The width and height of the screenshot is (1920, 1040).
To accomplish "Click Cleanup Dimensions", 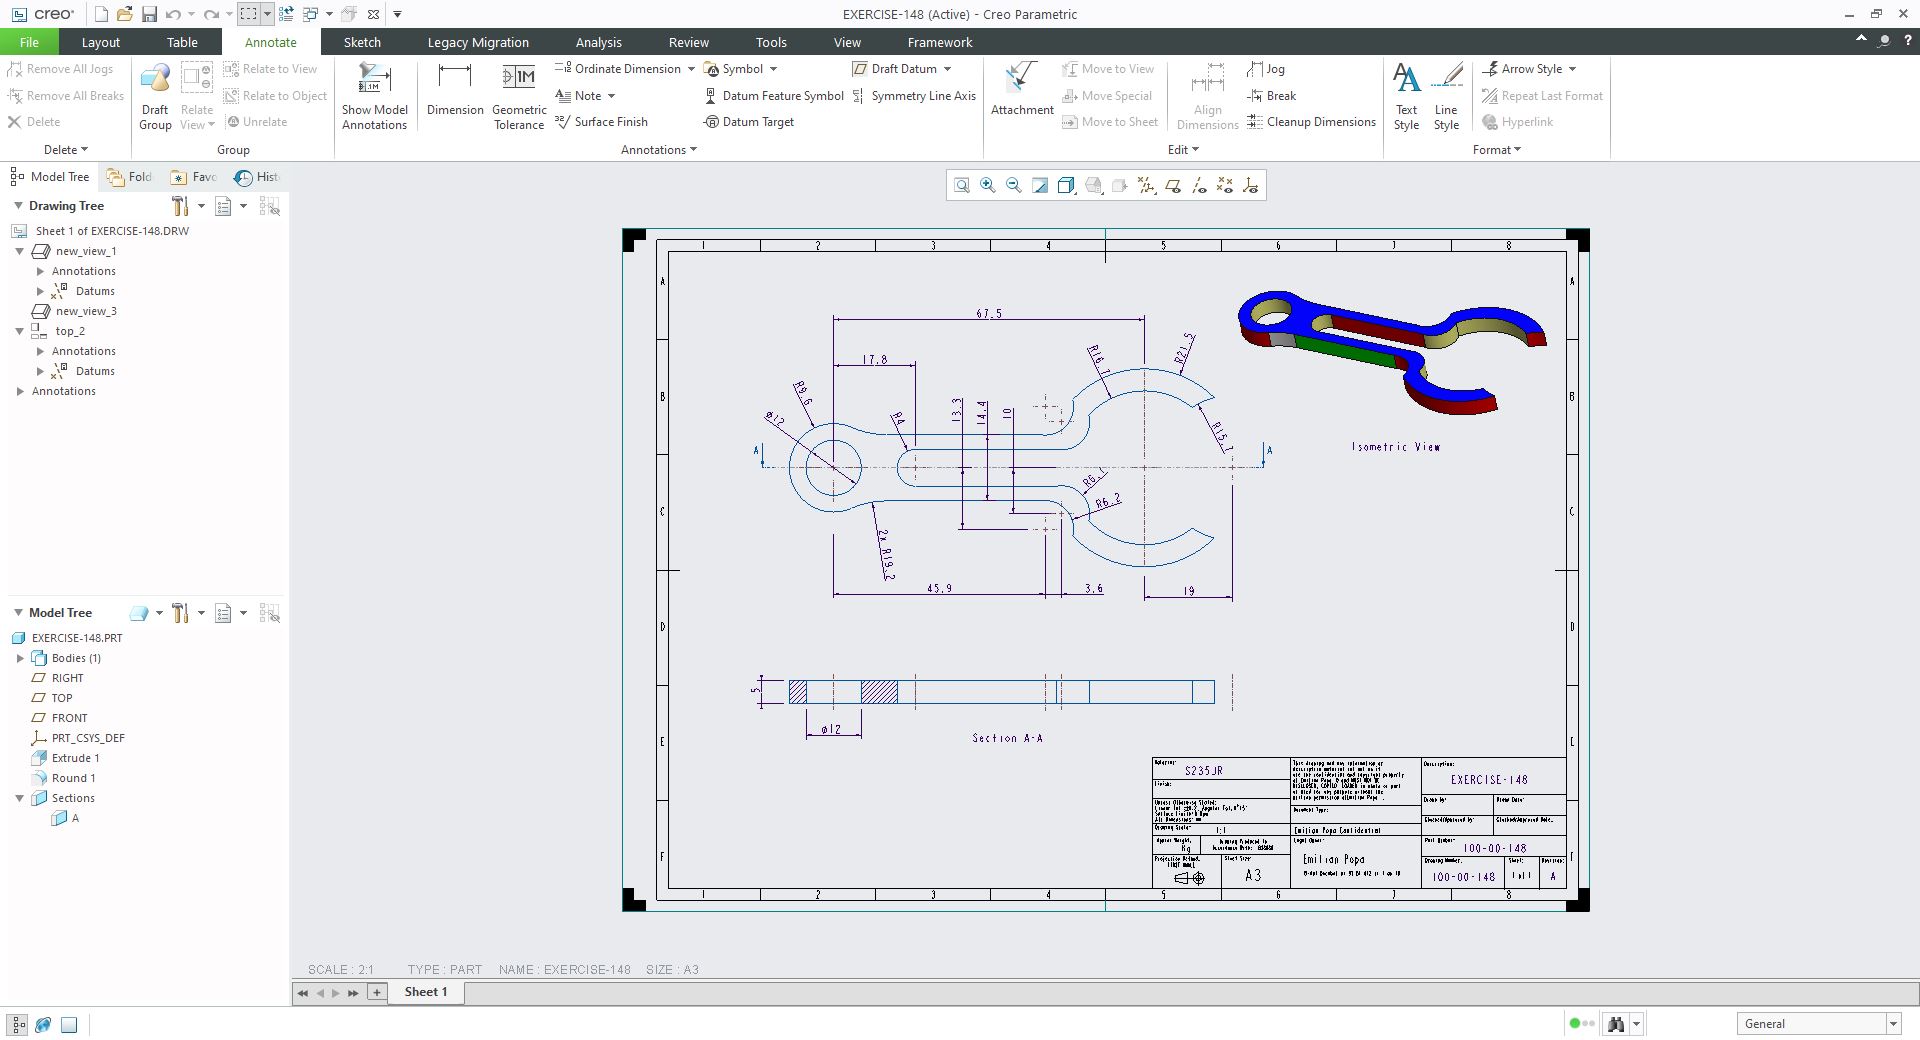I will point(1311,122).
